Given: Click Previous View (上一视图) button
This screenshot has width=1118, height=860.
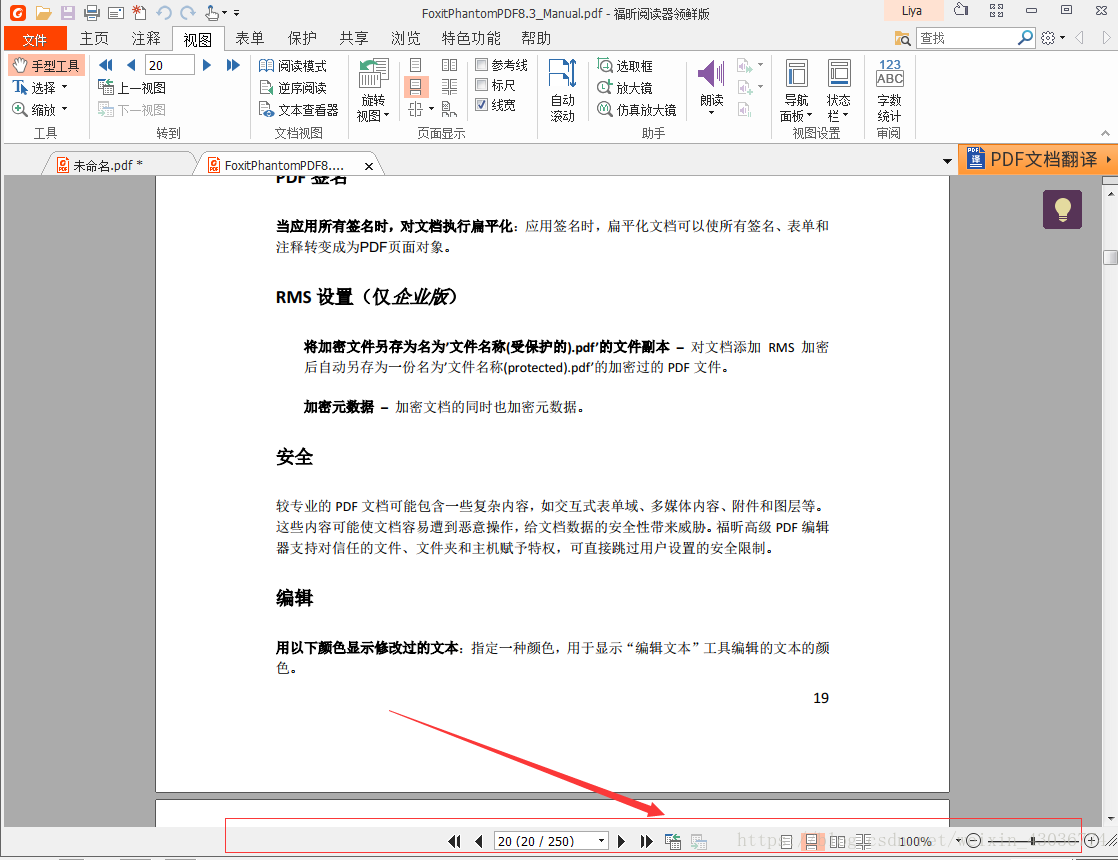Looking at the screenshot, I should click(132, 88).
